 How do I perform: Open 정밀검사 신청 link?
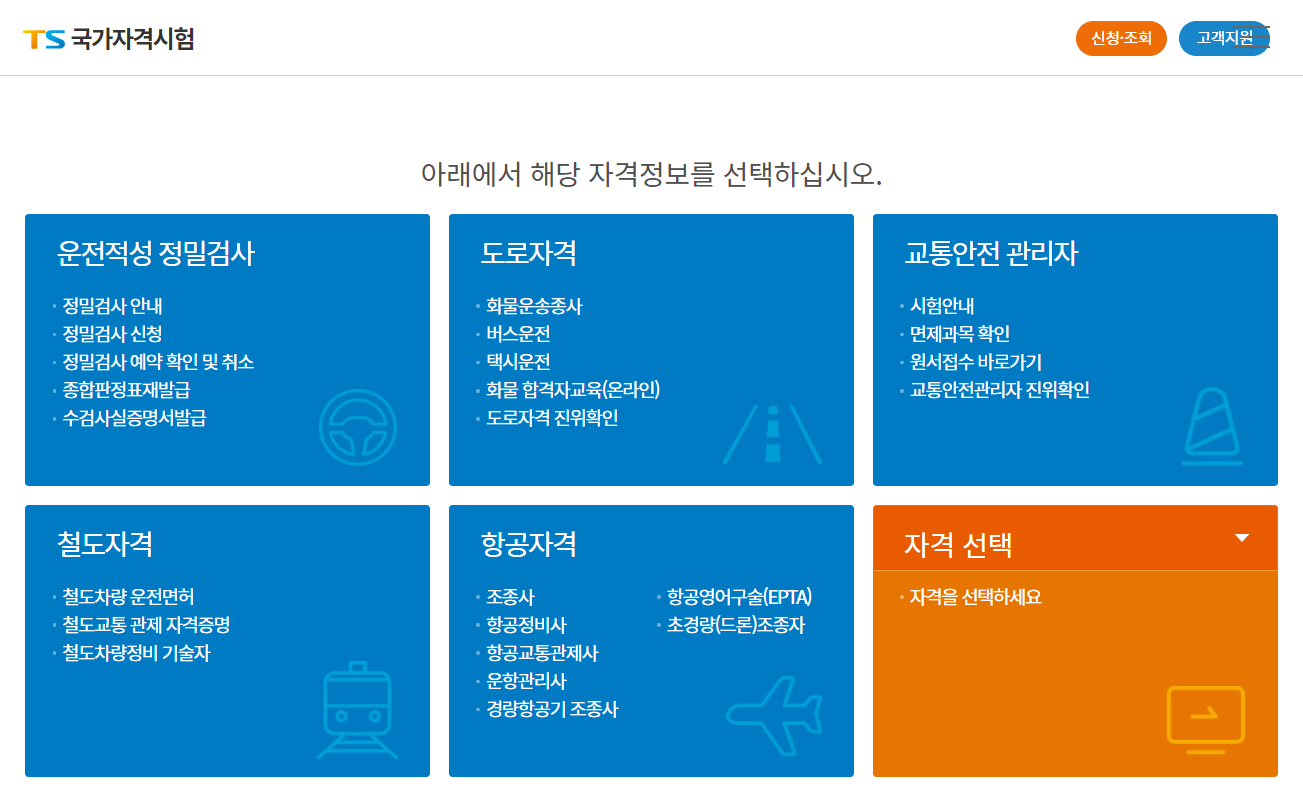[113, 335]
